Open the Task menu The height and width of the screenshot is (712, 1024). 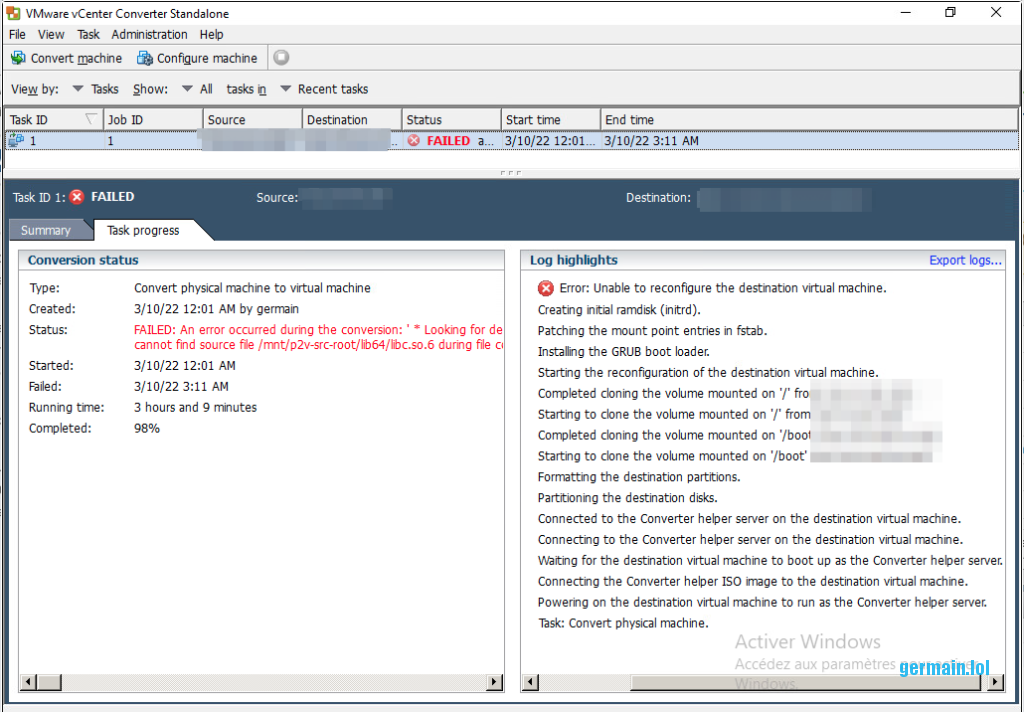tap(88, 34)
